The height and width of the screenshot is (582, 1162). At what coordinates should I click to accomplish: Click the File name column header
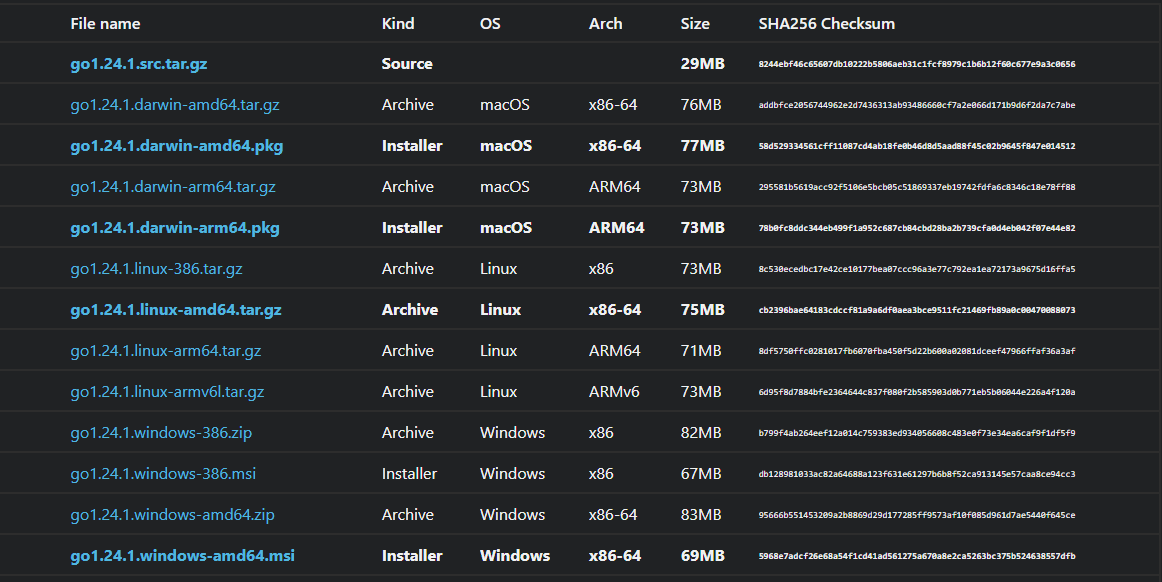coord(105,23)
